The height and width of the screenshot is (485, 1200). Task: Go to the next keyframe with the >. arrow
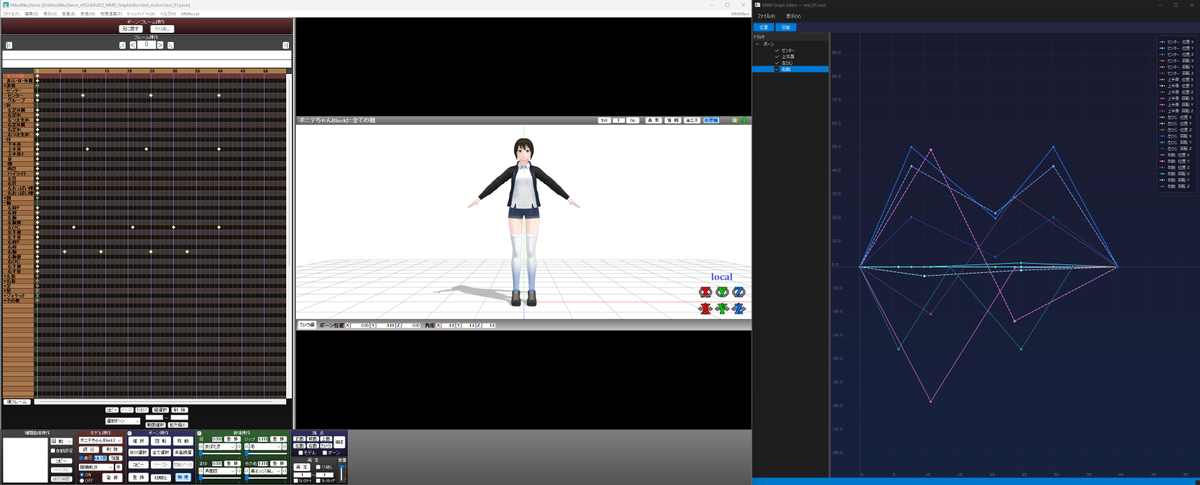[171, 45]
